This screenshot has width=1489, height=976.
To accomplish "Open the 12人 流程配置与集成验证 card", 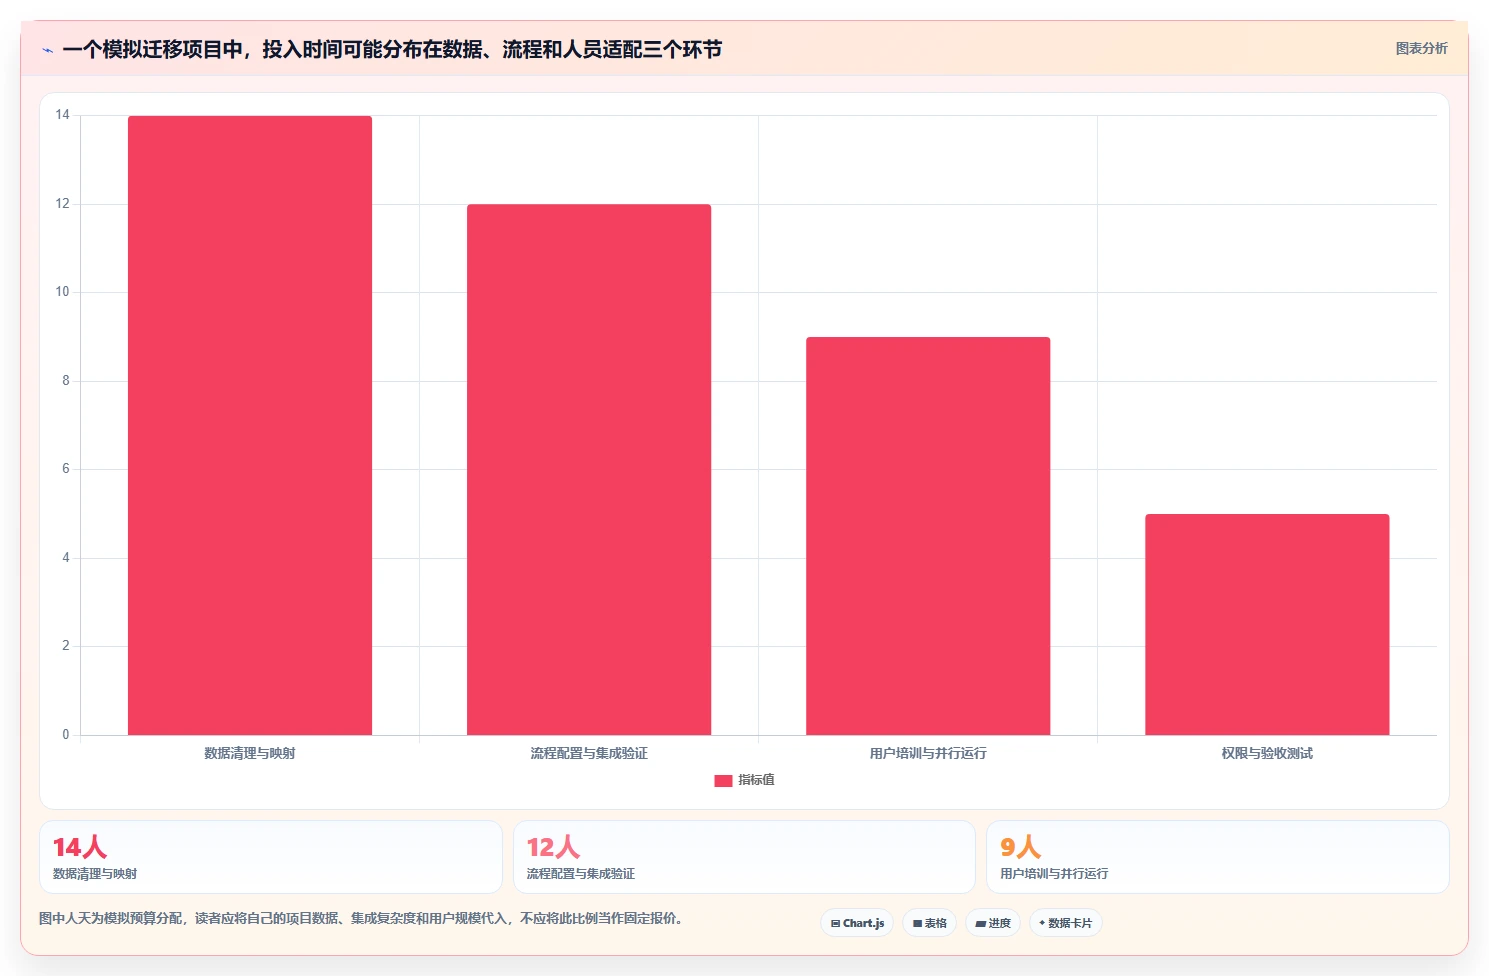I will [744, 857].
